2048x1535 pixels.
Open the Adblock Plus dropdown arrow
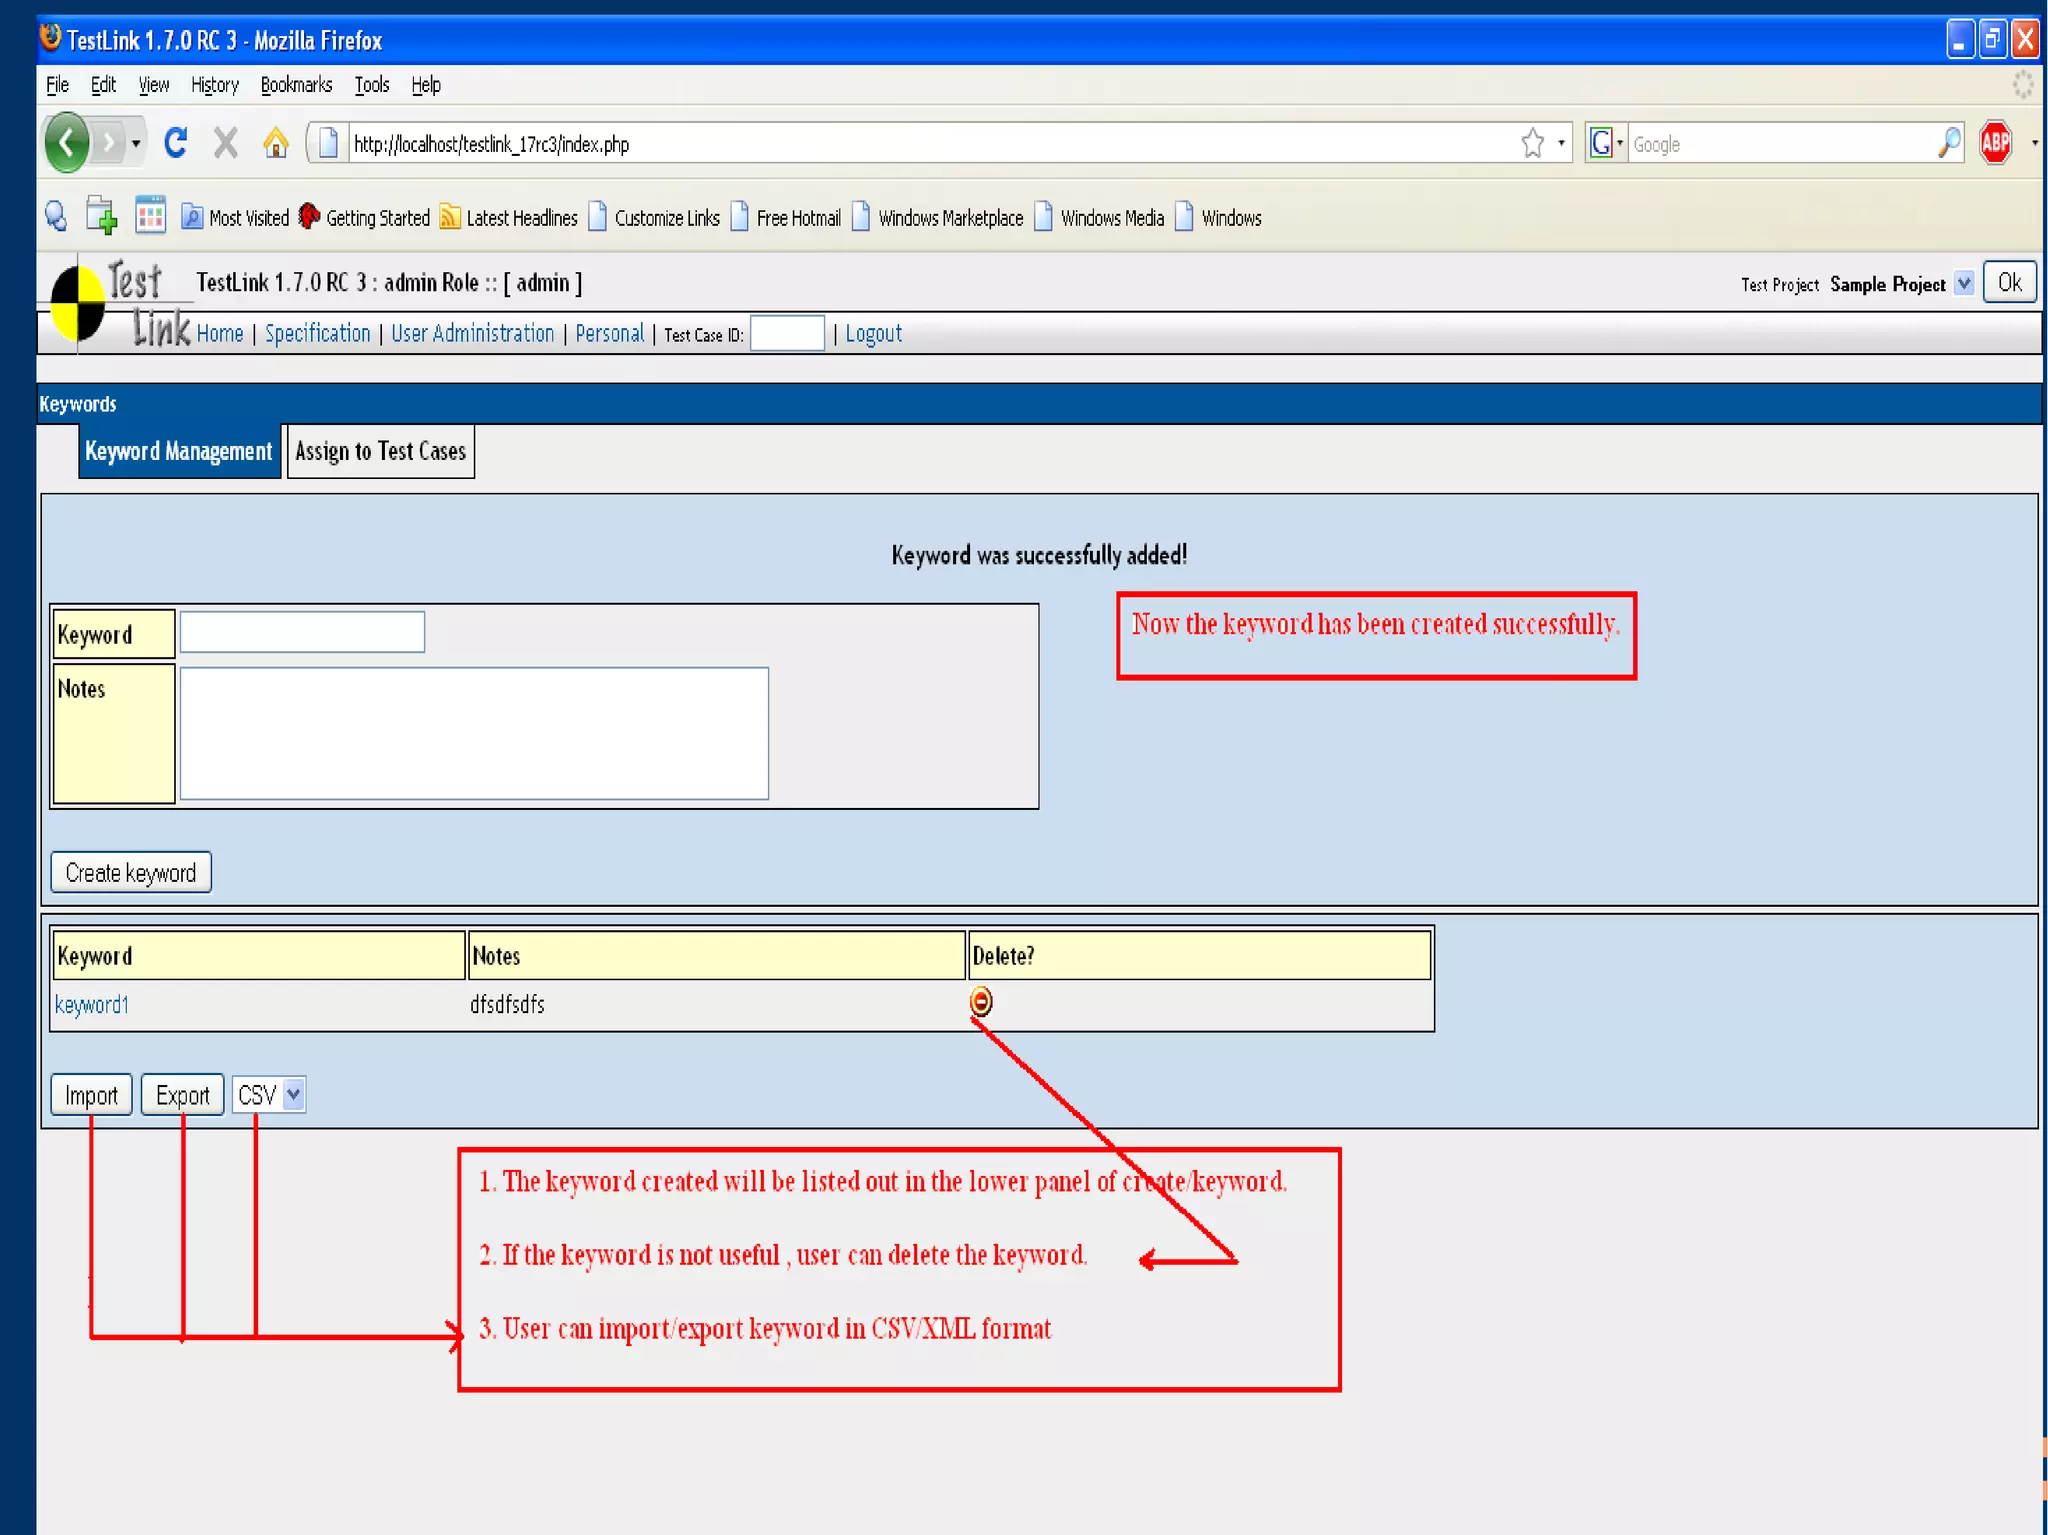2034,143
